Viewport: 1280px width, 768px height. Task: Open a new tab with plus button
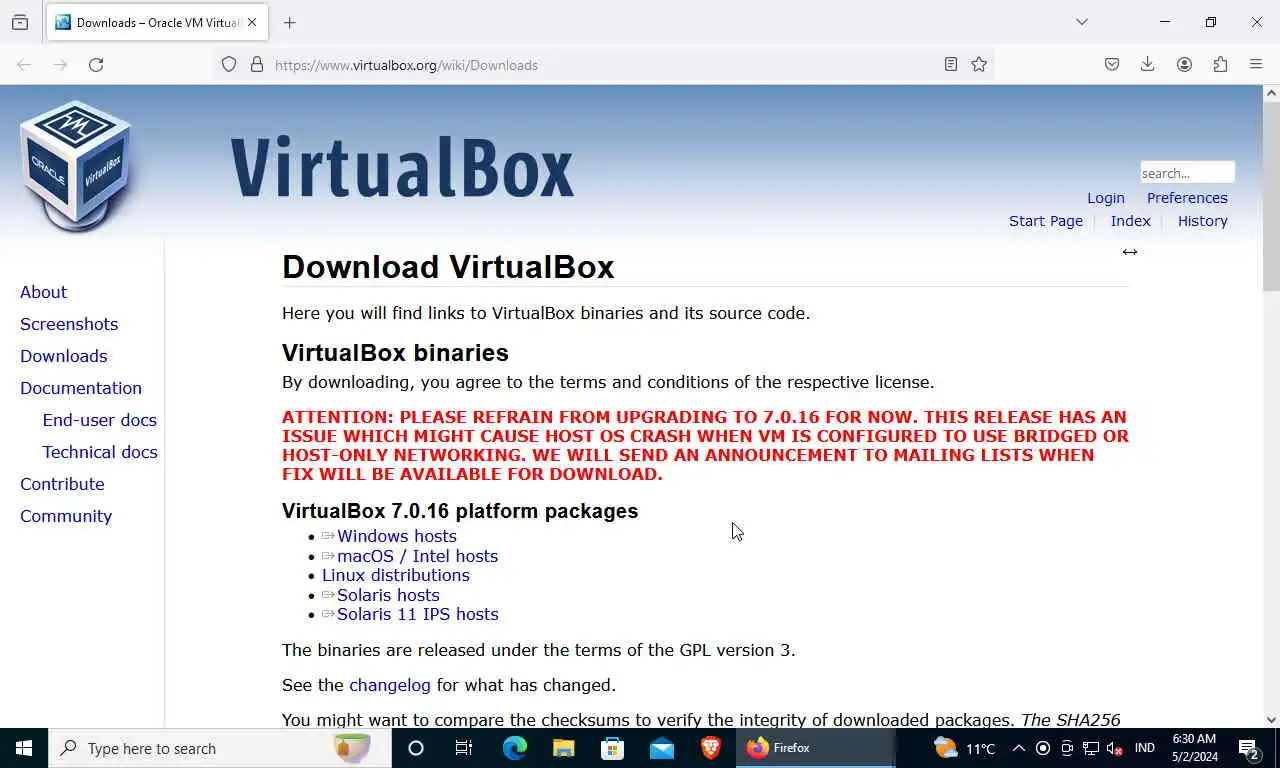(289, 22)
